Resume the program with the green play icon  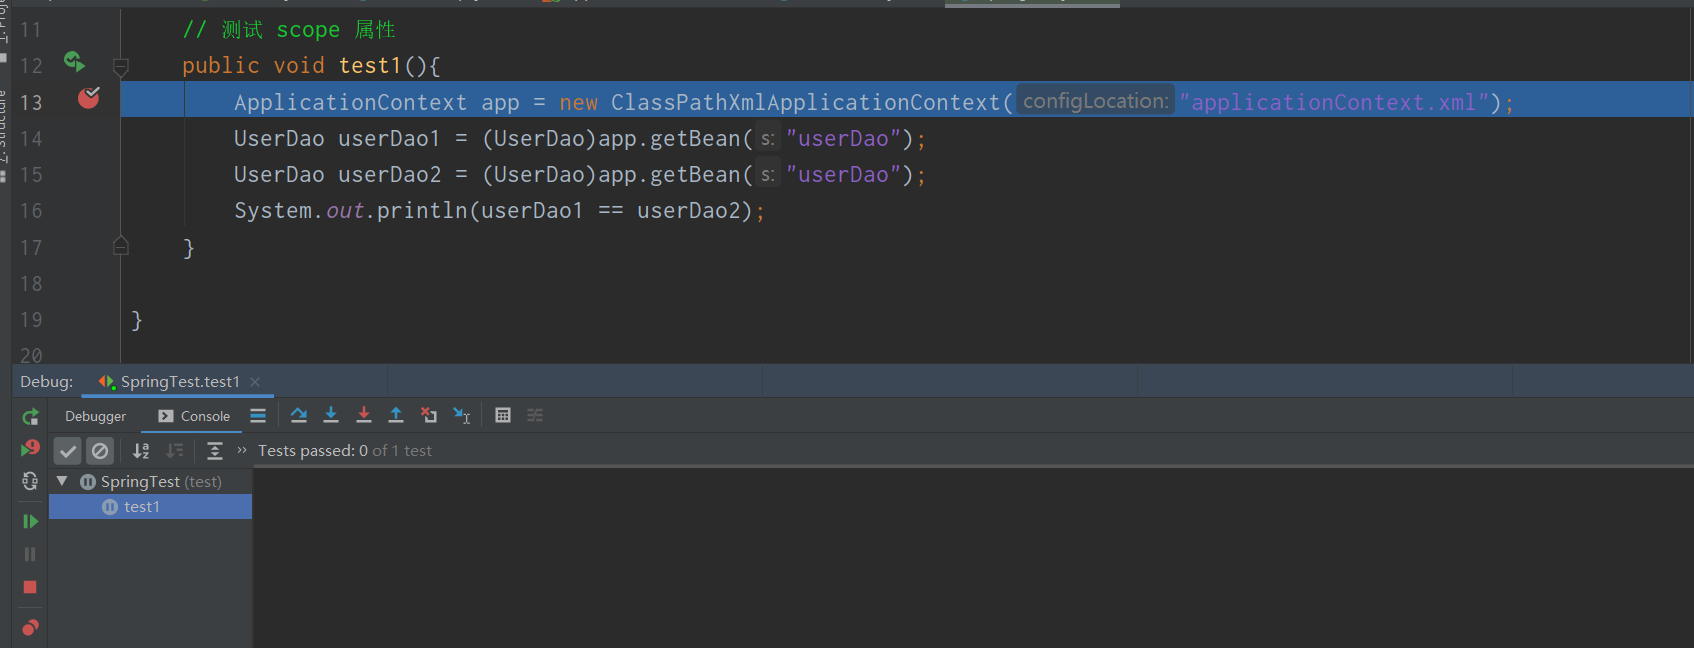[x=30, y=521]
